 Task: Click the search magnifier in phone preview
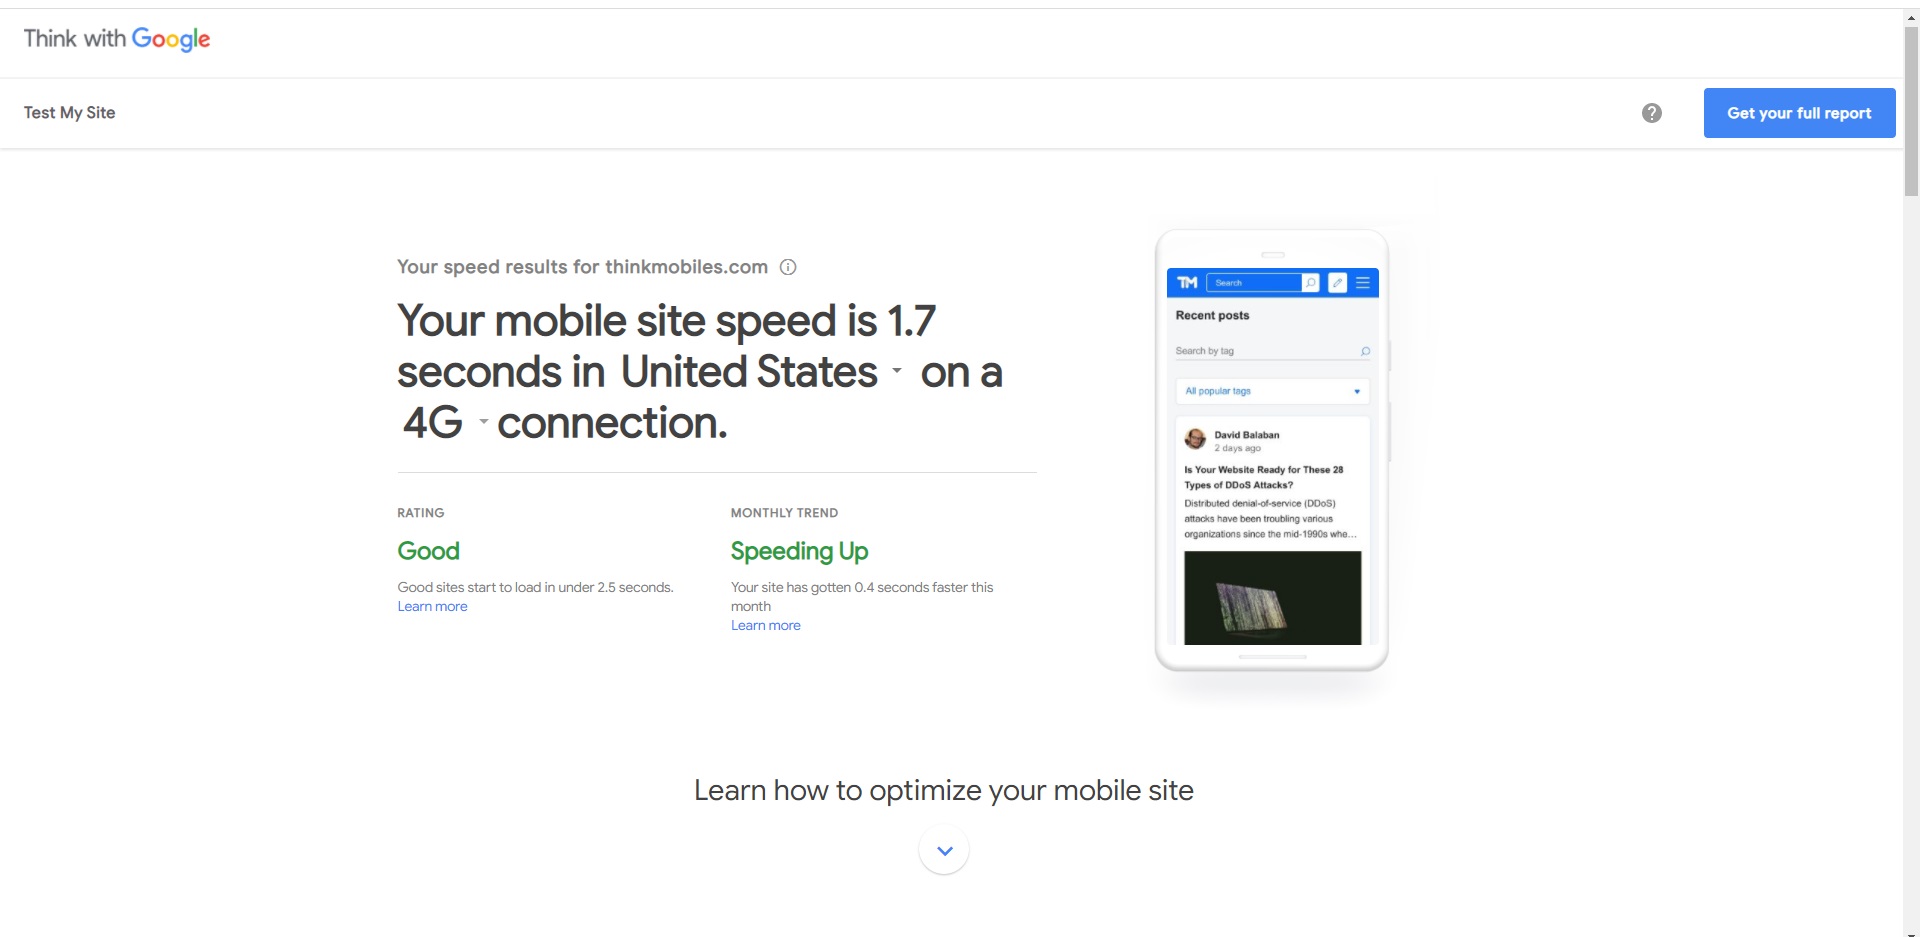[x=1310, y=283]
